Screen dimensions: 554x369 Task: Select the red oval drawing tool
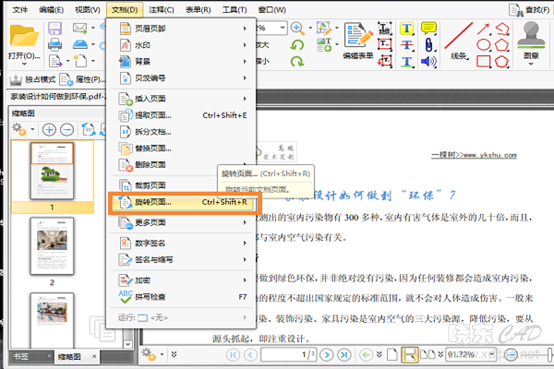pos(483,45)
